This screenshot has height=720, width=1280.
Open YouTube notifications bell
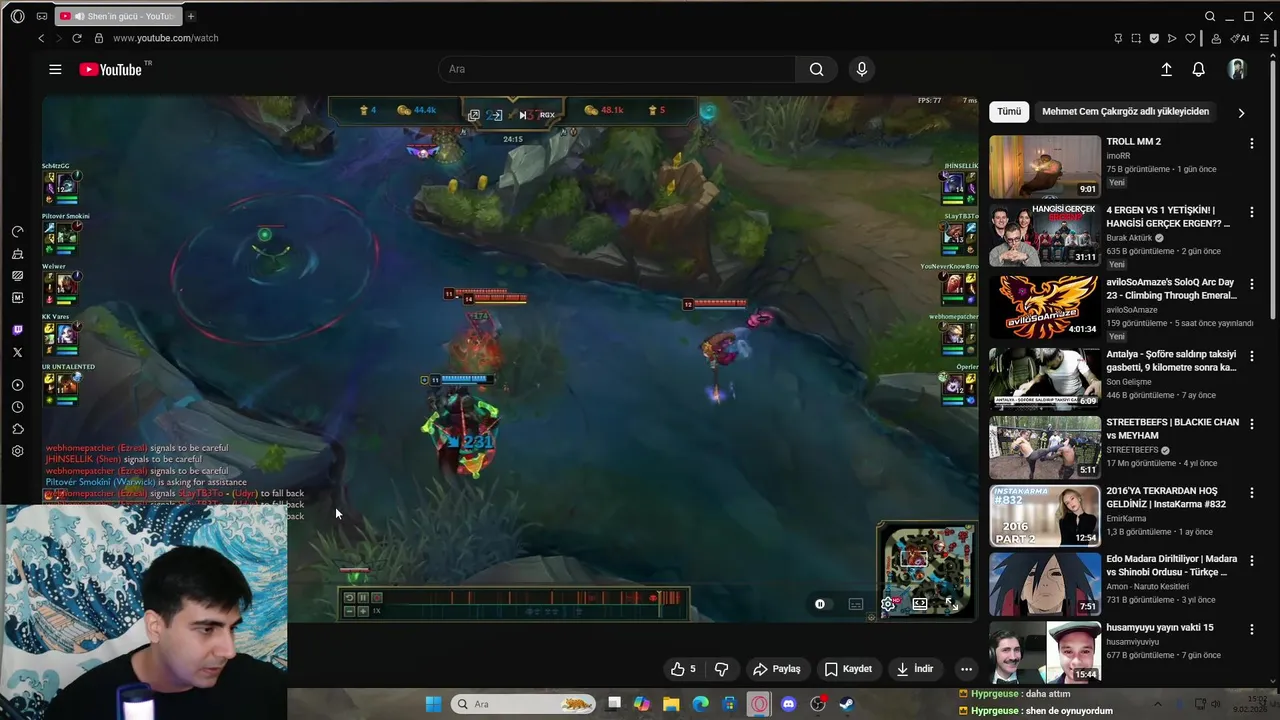click(x=1198, y=69)
